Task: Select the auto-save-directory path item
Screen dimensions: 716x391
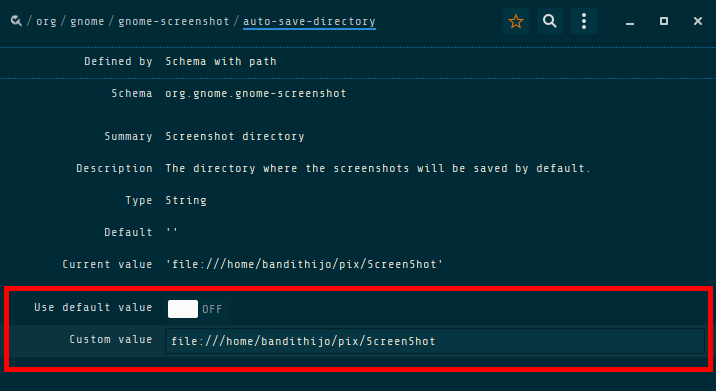Action: 309,21
